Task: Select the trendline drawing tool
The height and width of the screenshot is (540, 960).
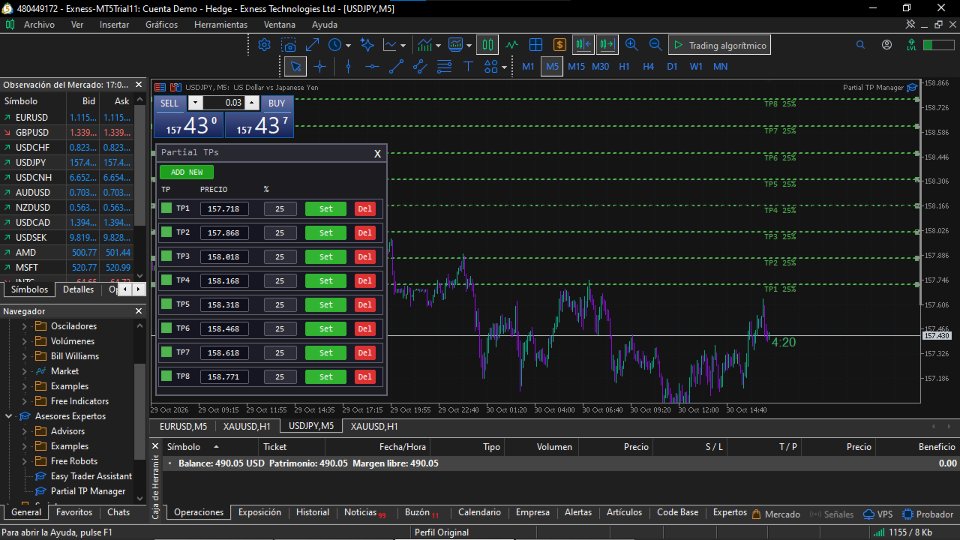Action: click(396, 66)
